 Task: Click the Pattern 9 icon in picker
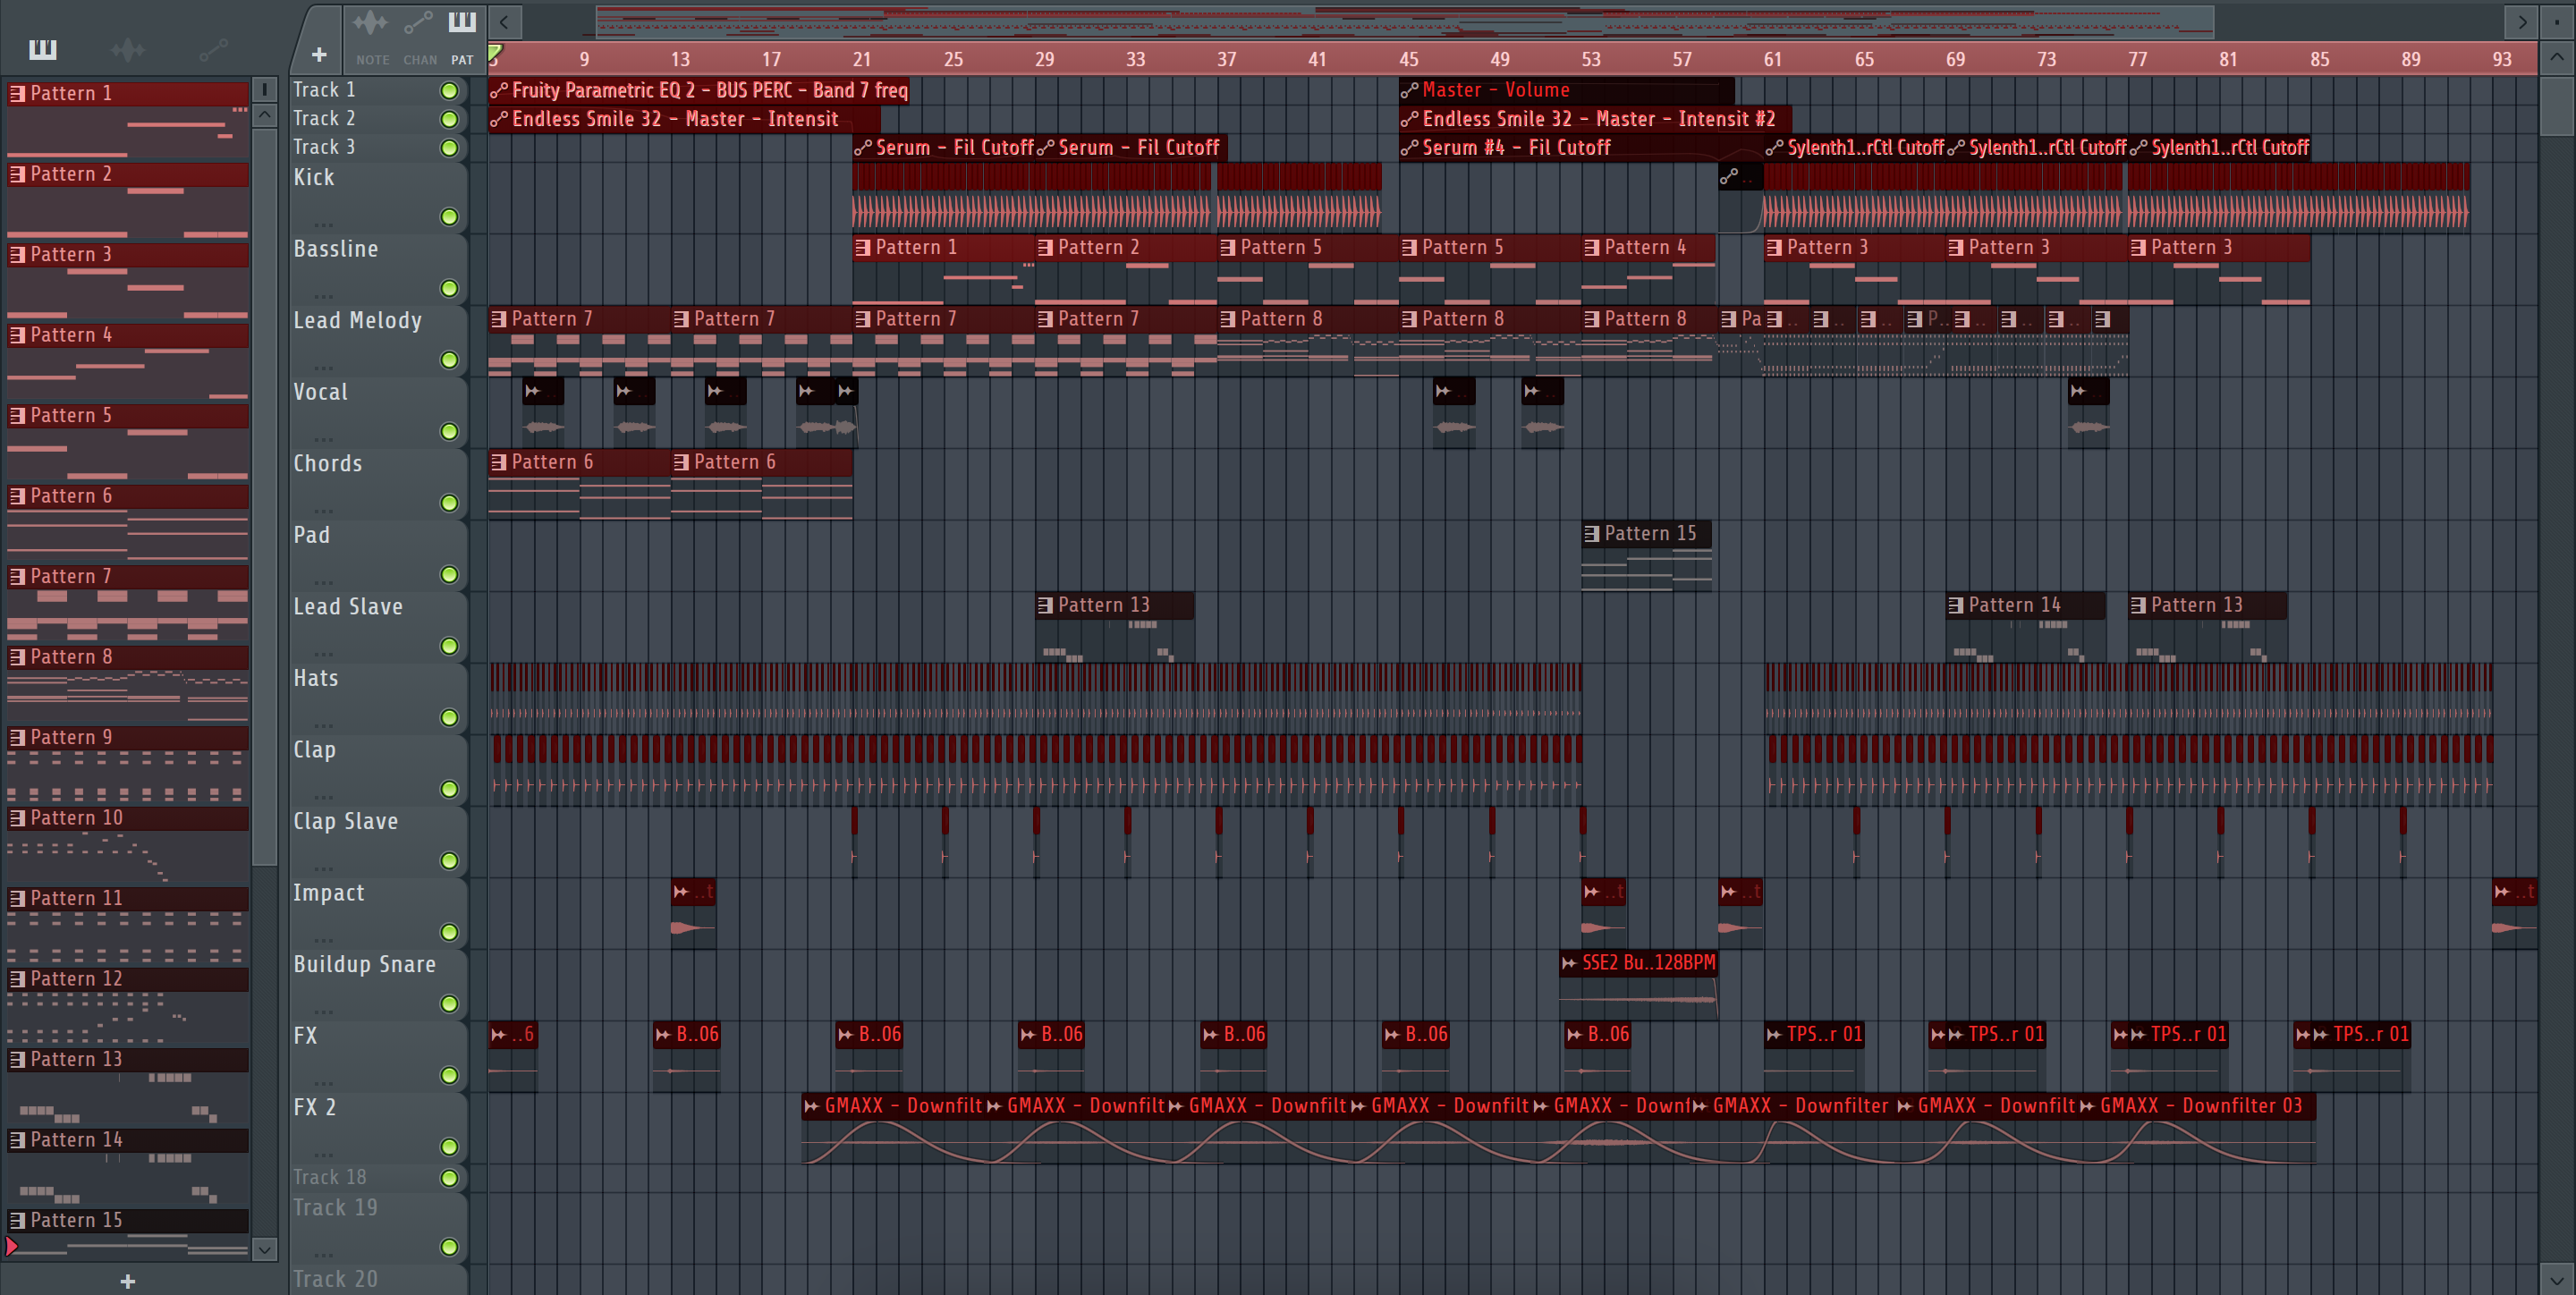point(17,737)
